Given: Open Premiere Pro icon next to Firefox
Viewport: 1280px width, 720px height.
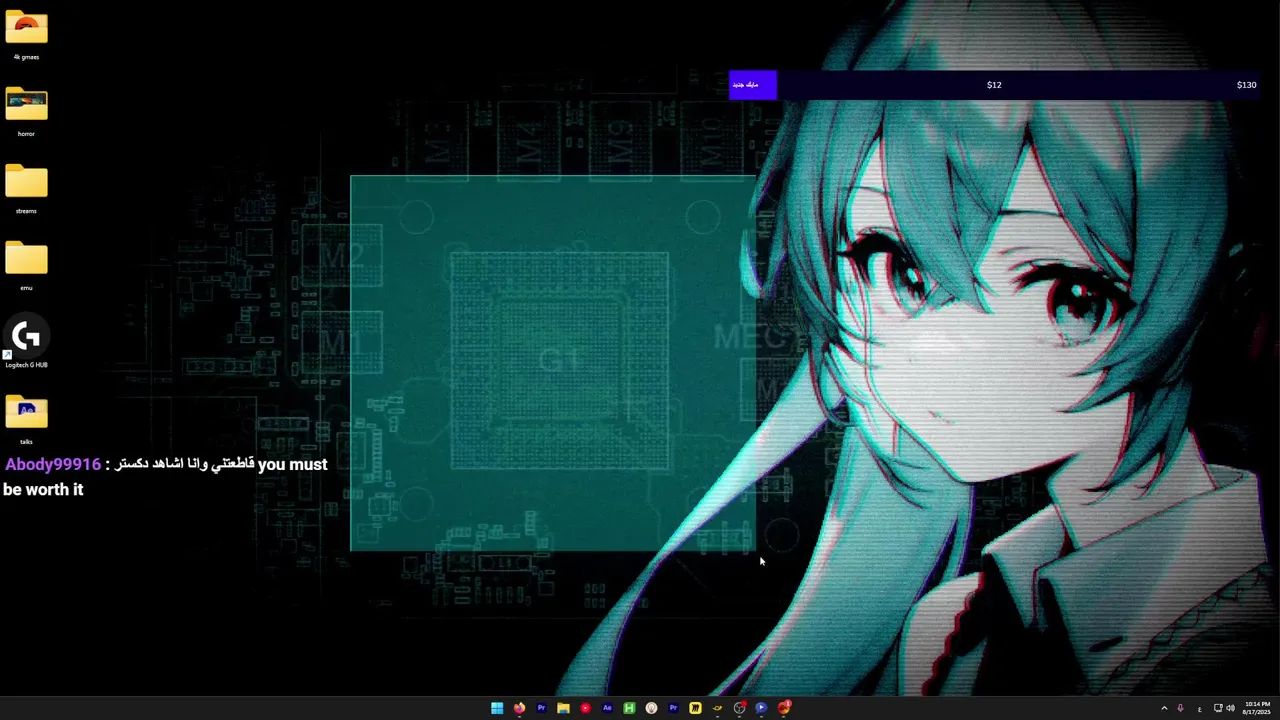Looking at the screenshot, I should (541, 708).
